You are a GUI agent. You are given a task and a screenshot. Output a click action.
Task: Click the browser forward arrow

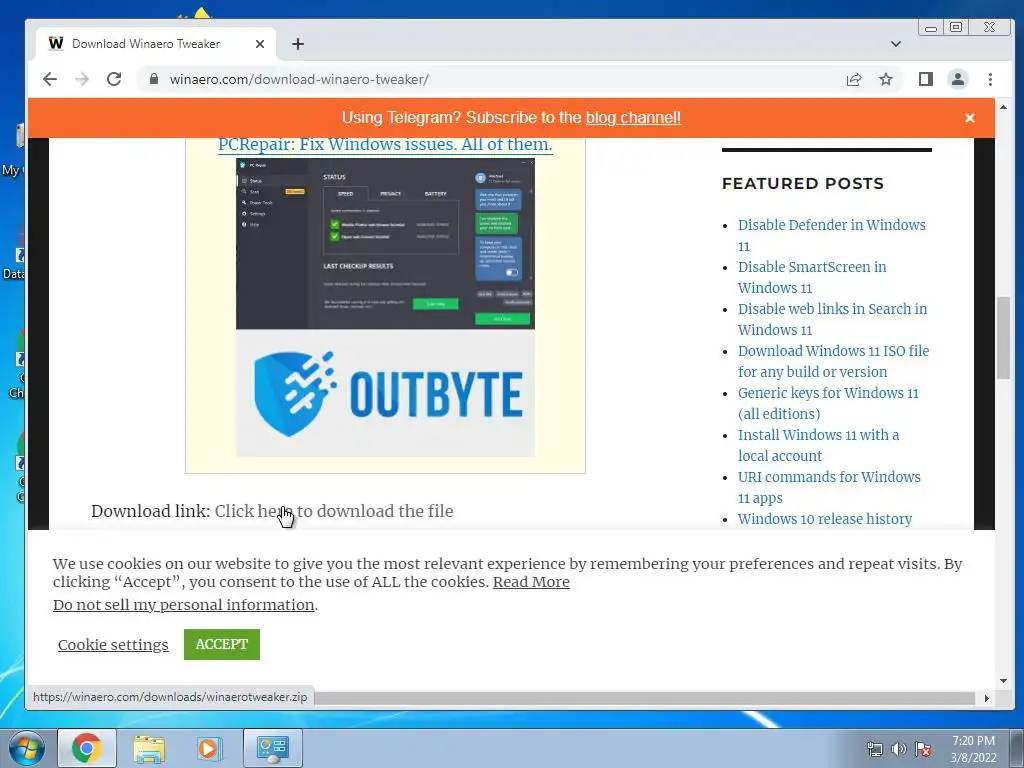pyautogui.click(x=82, y=79)
